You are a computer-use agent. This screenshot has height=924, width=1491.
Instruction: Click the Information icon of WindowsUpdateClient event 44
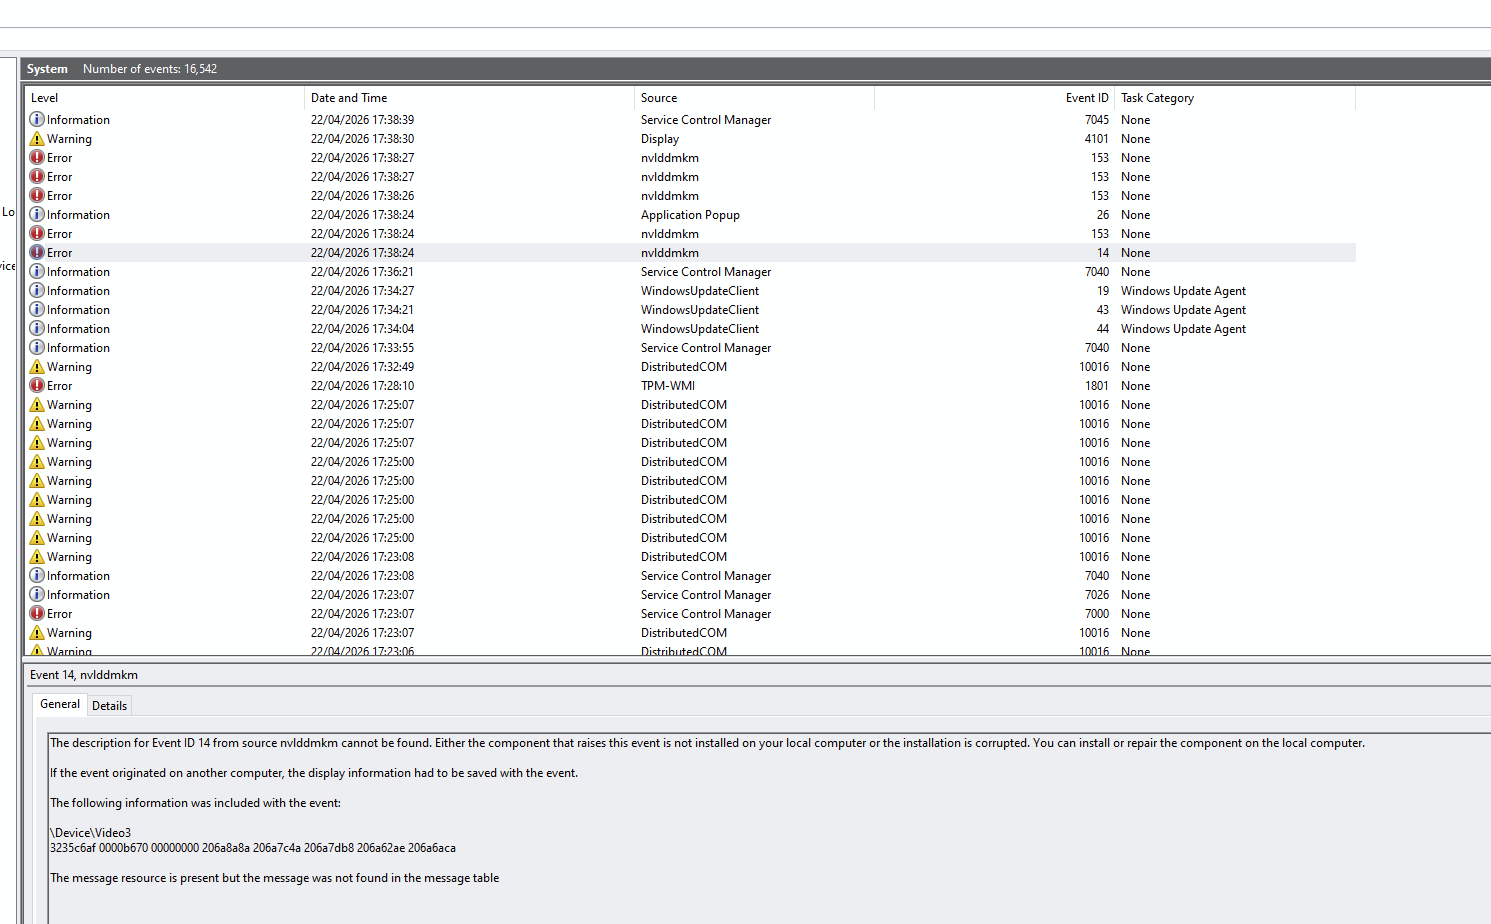[37, 328]
